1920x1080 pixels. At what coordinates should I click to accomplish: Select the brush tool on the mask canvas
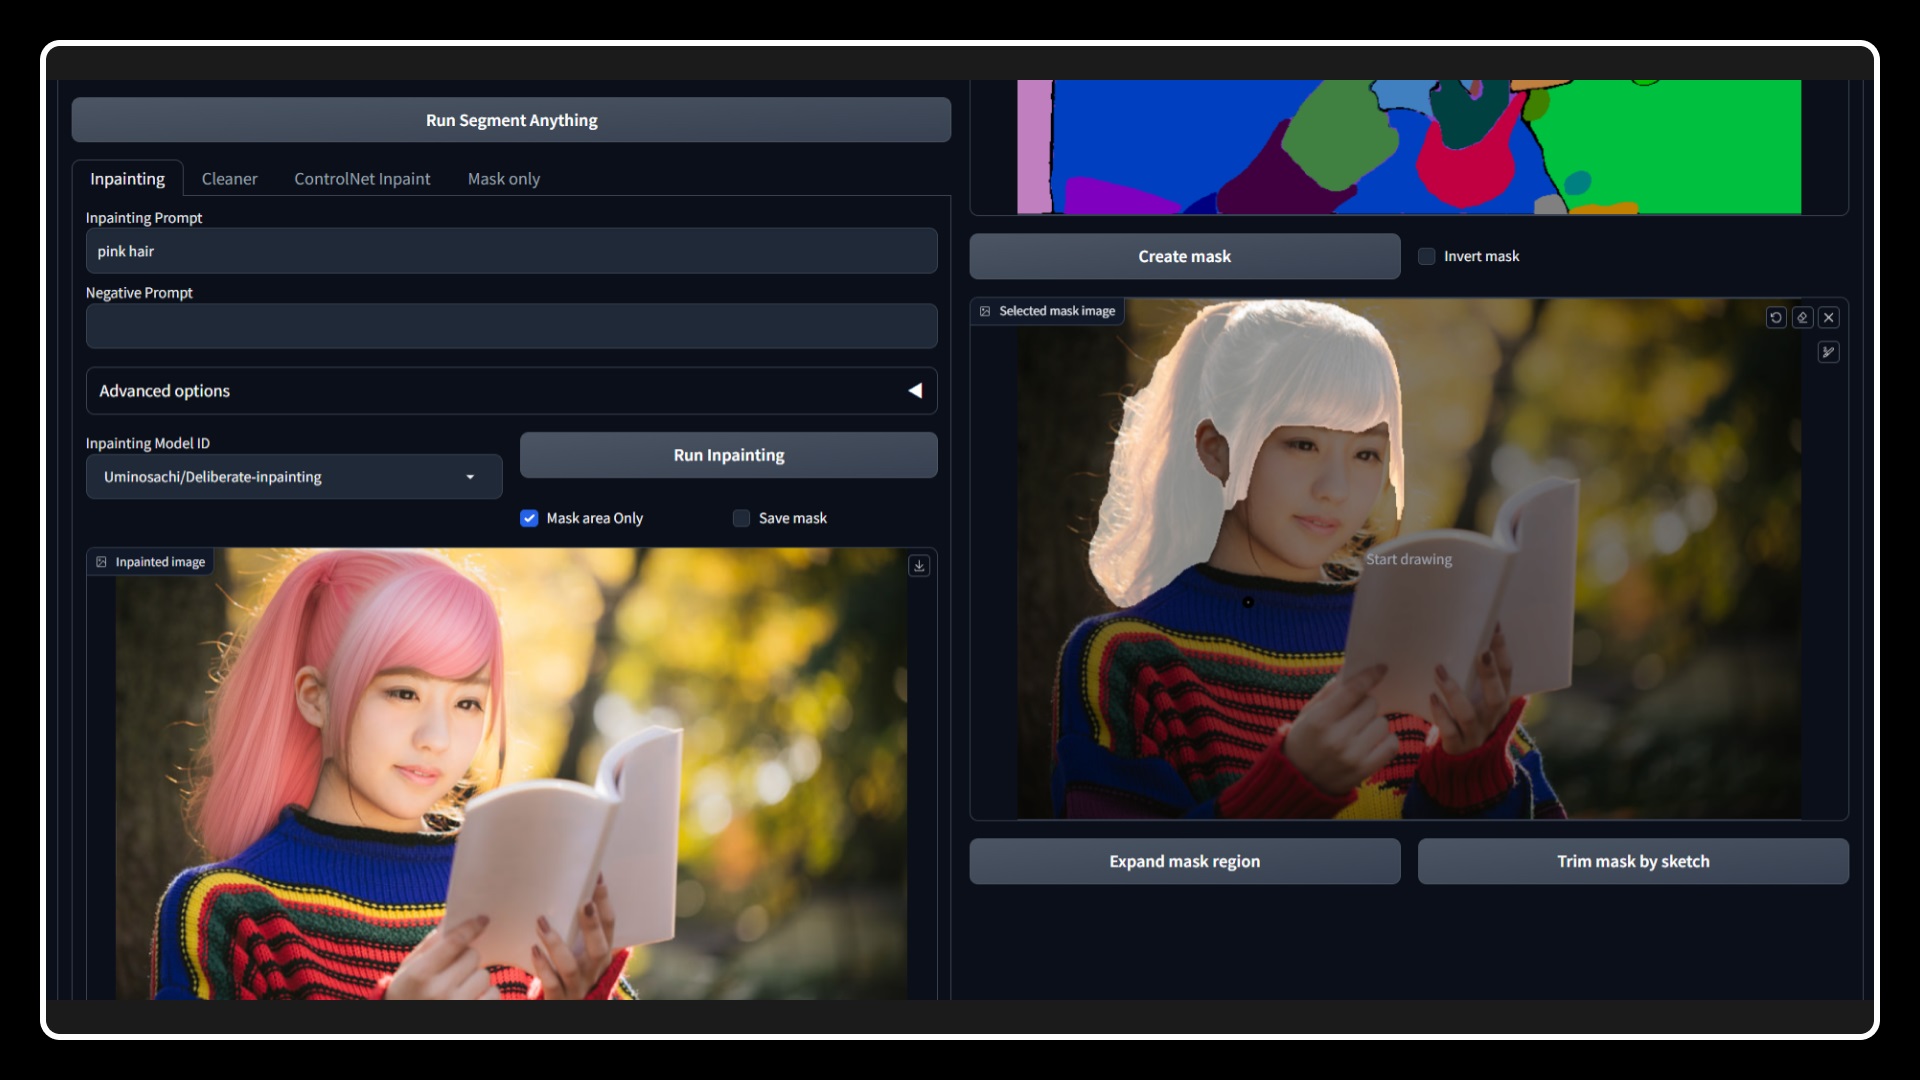(1828, 352)
